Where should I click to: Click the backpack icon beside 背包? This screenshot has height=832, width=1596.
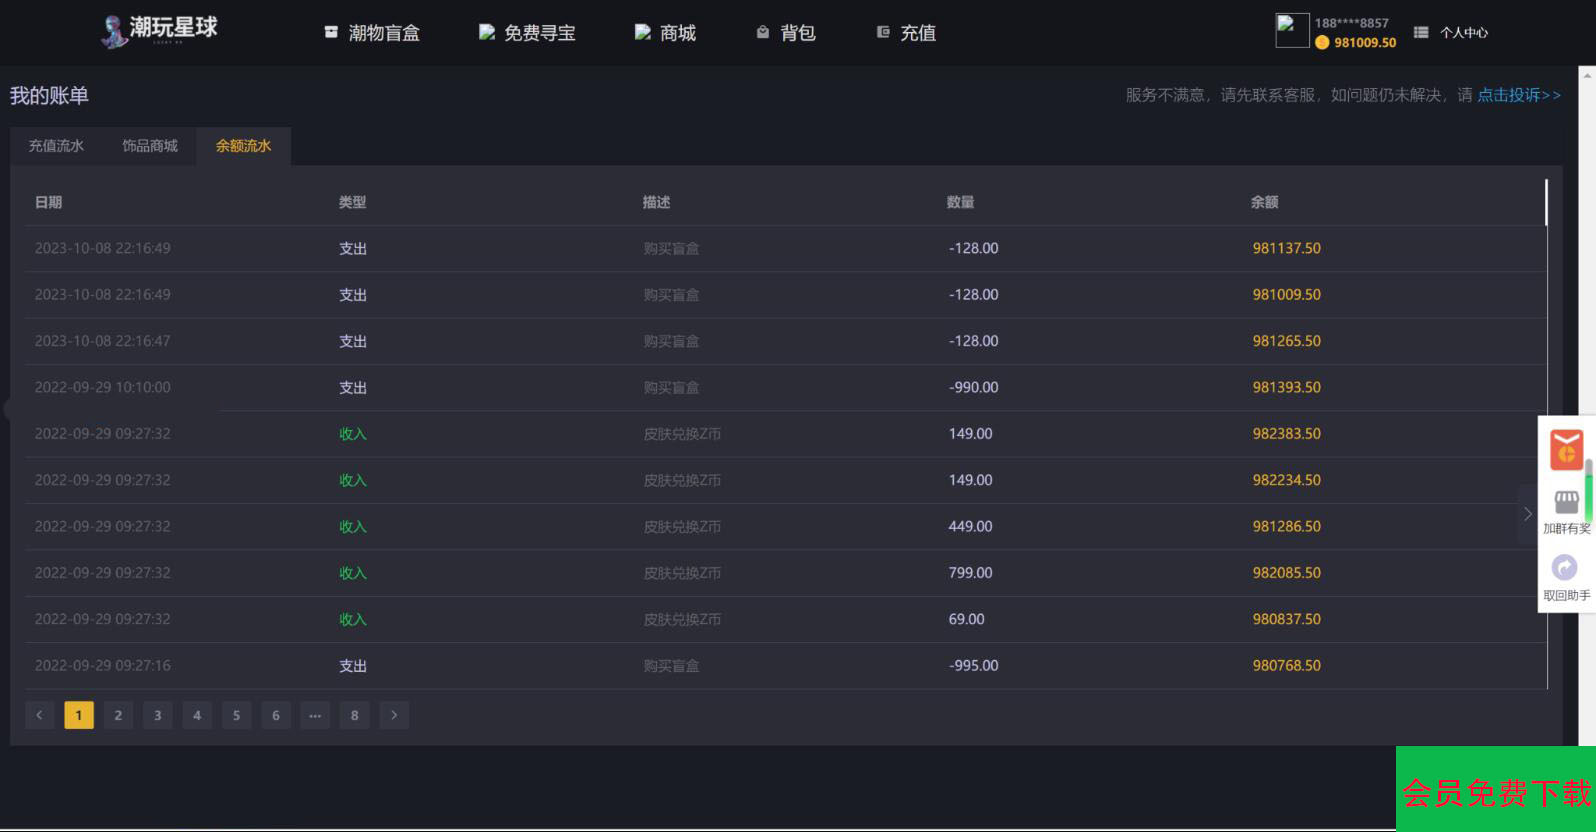click(x=763, y=33)
